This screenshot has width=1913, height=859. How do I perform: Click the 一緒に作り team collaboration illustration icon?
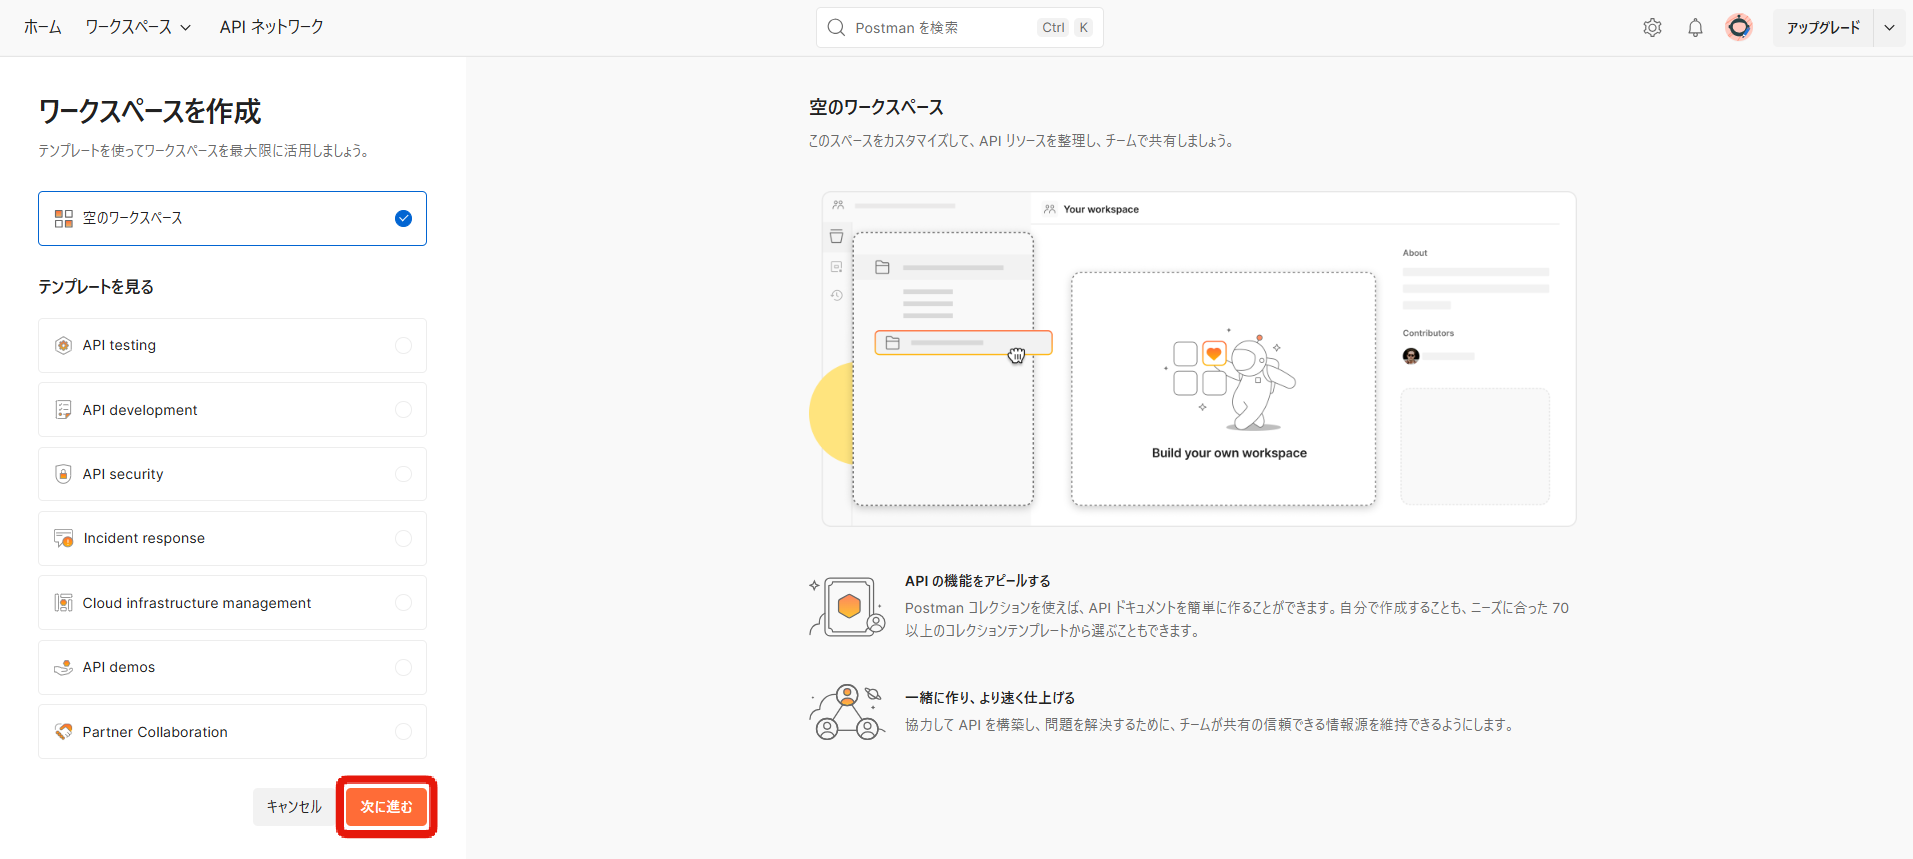point(846,712)
